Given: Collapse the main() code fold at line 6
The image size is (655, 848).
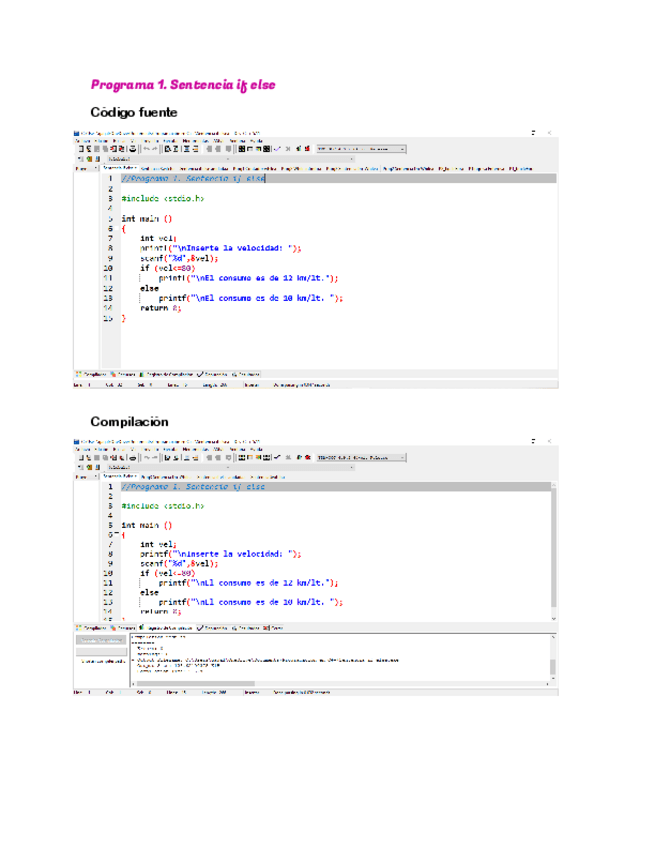Looking at the screenshot, I should pyautogui.click(x=116, y=535).
